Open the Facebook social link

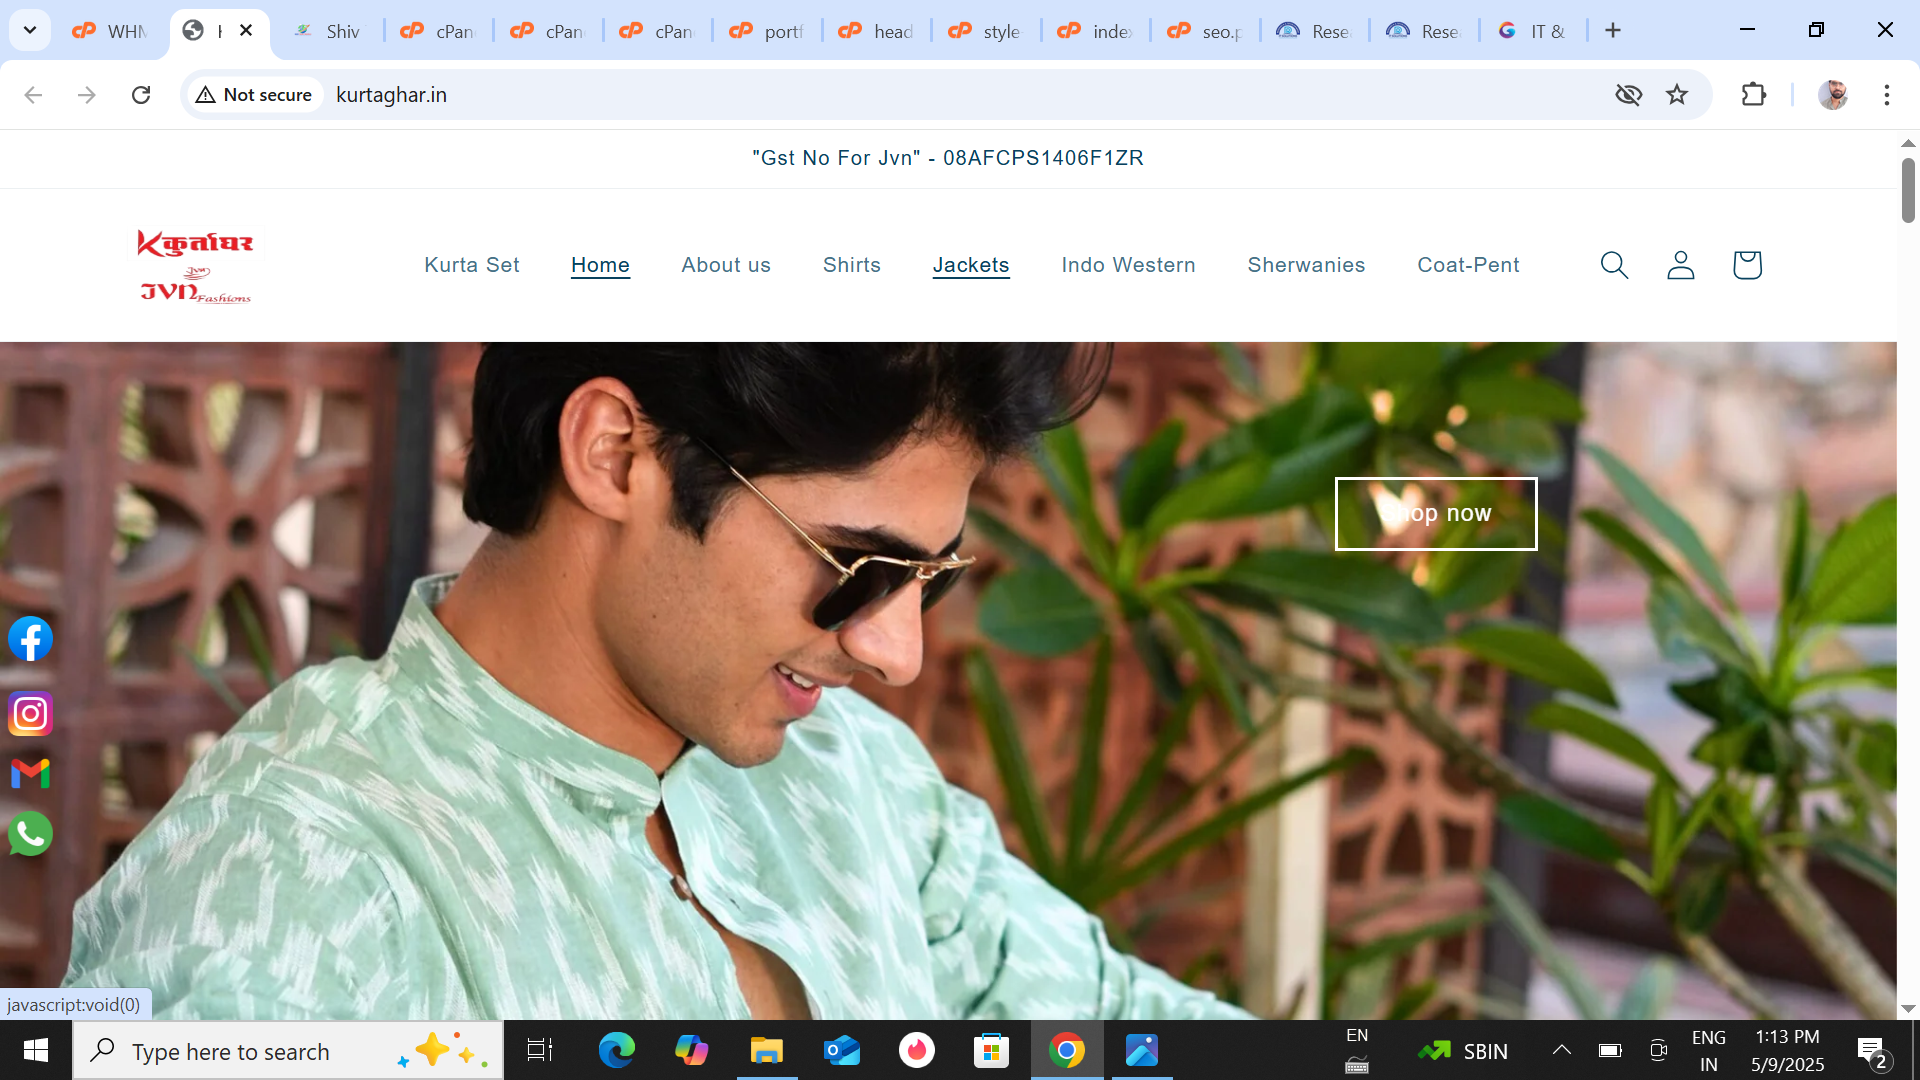[30, 639]
